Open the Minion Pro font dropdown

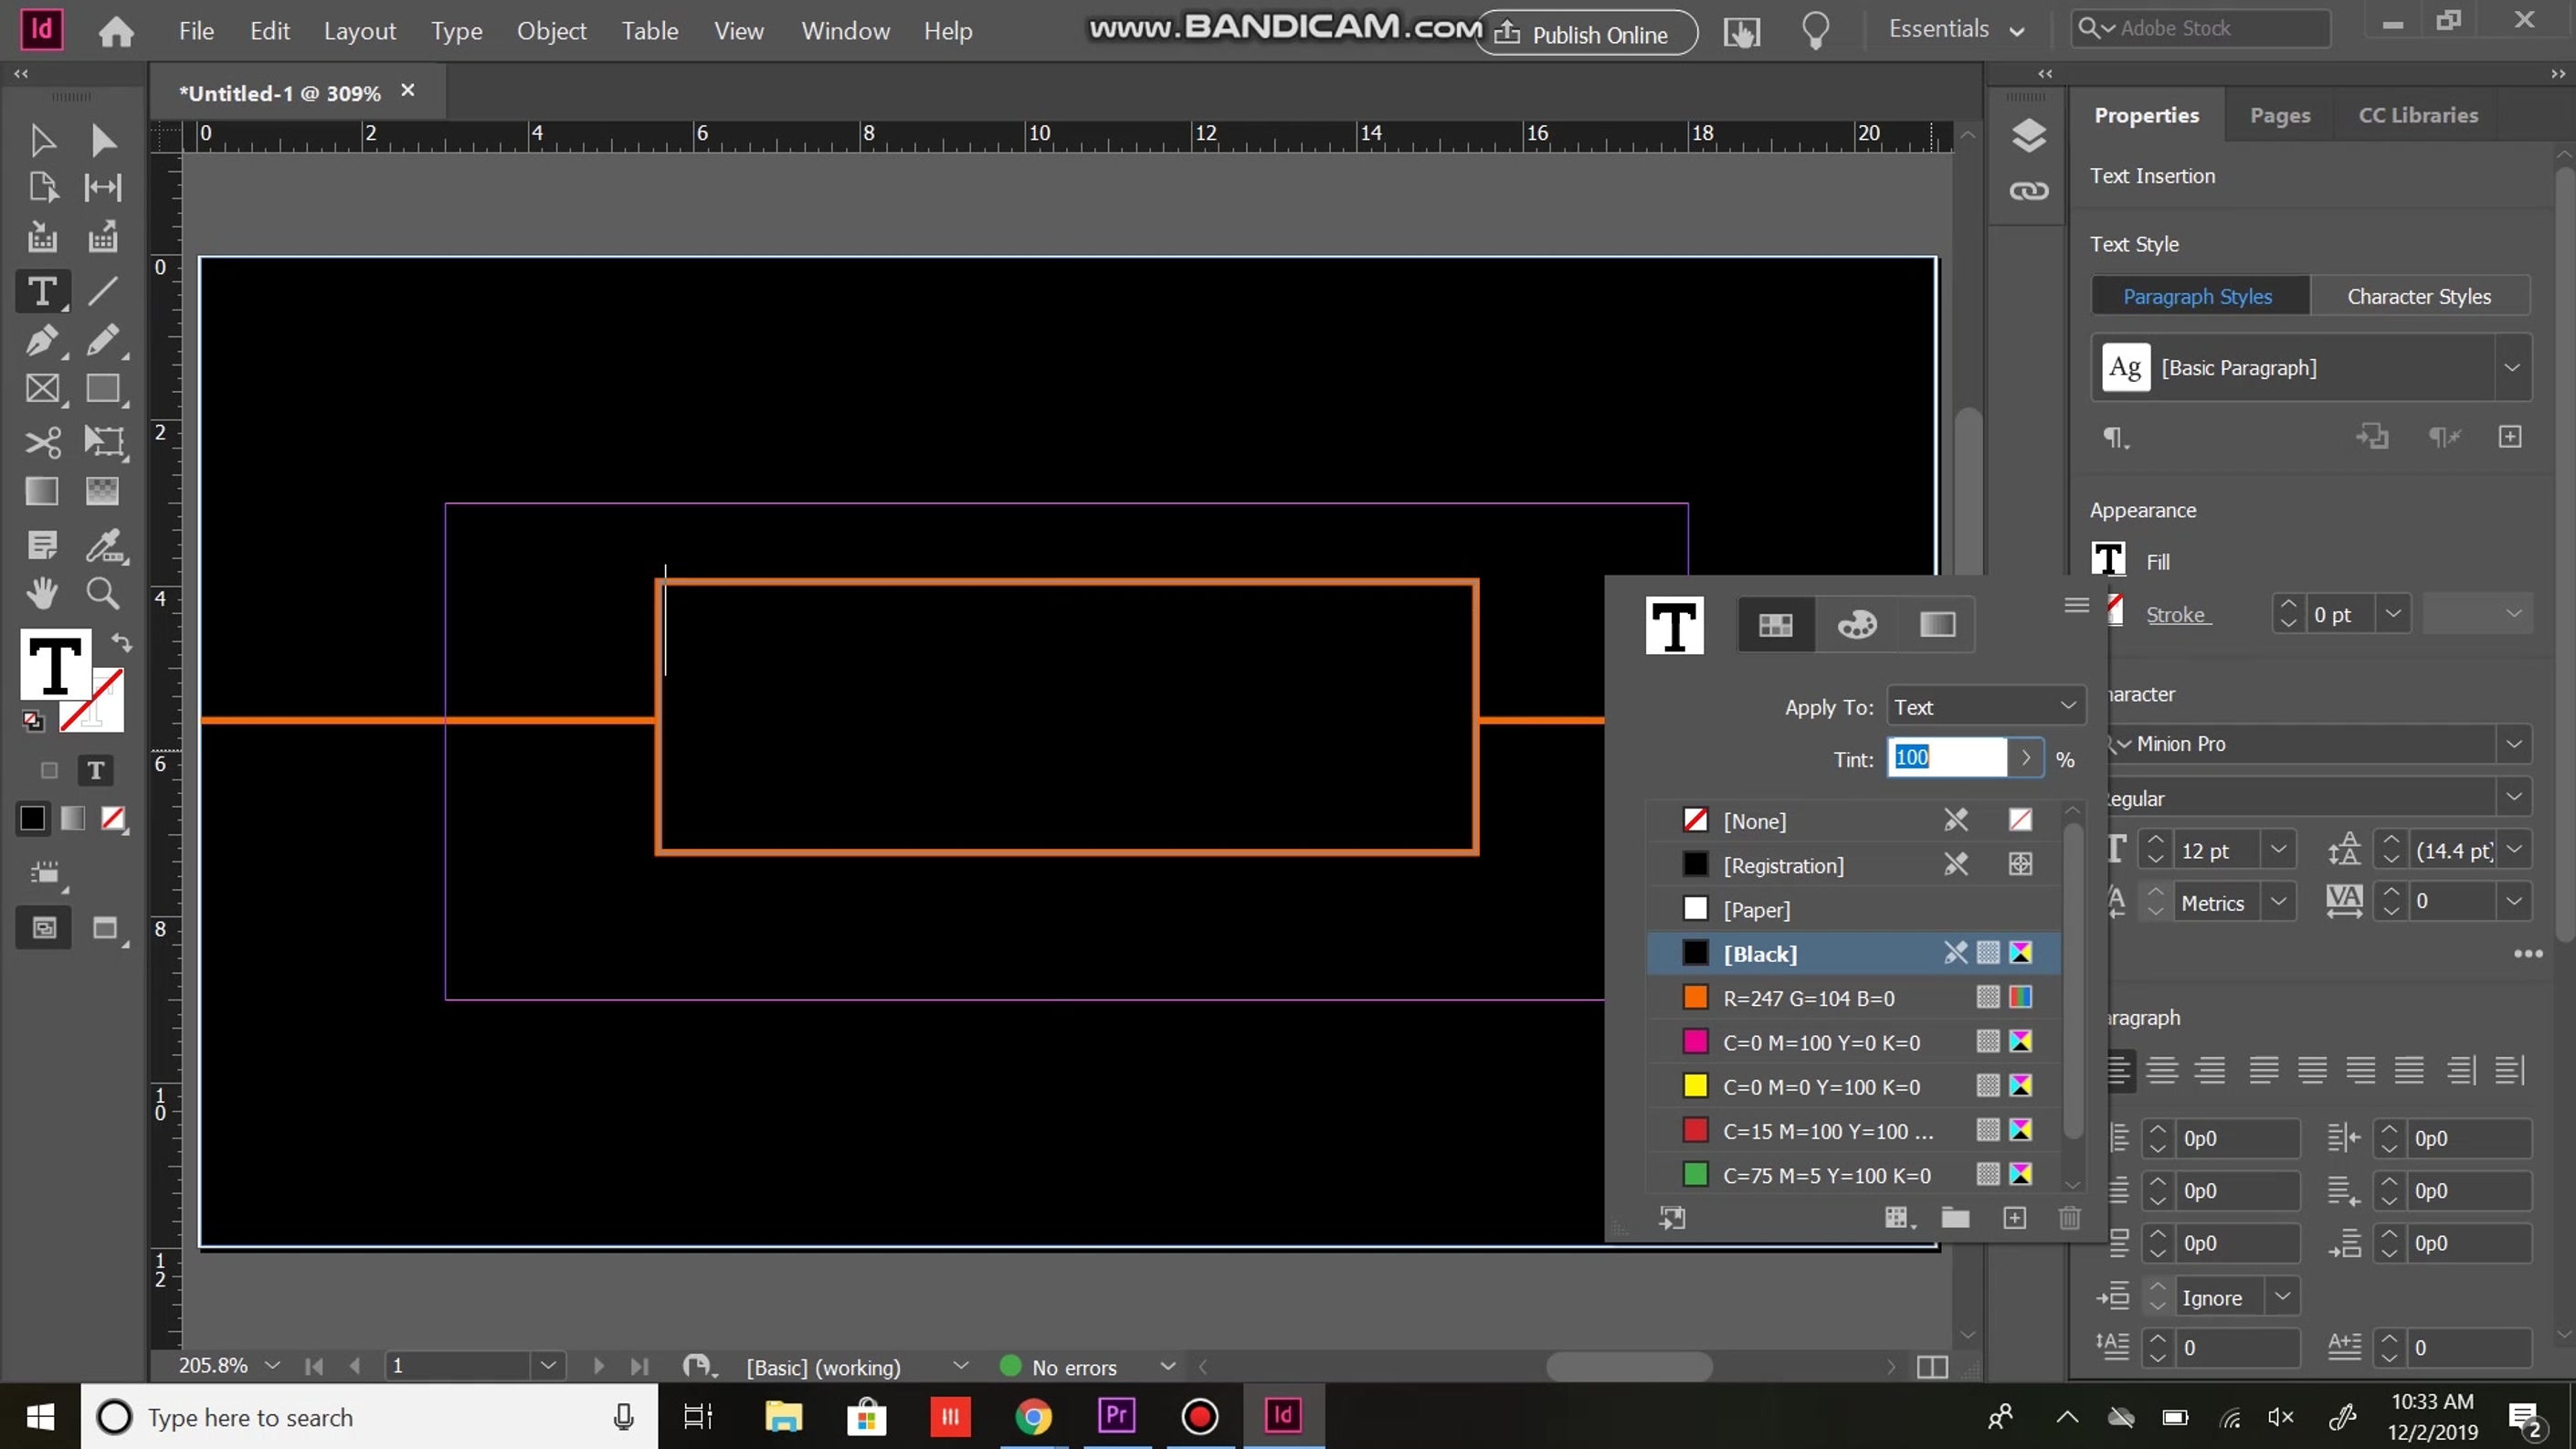[2513, 744]
